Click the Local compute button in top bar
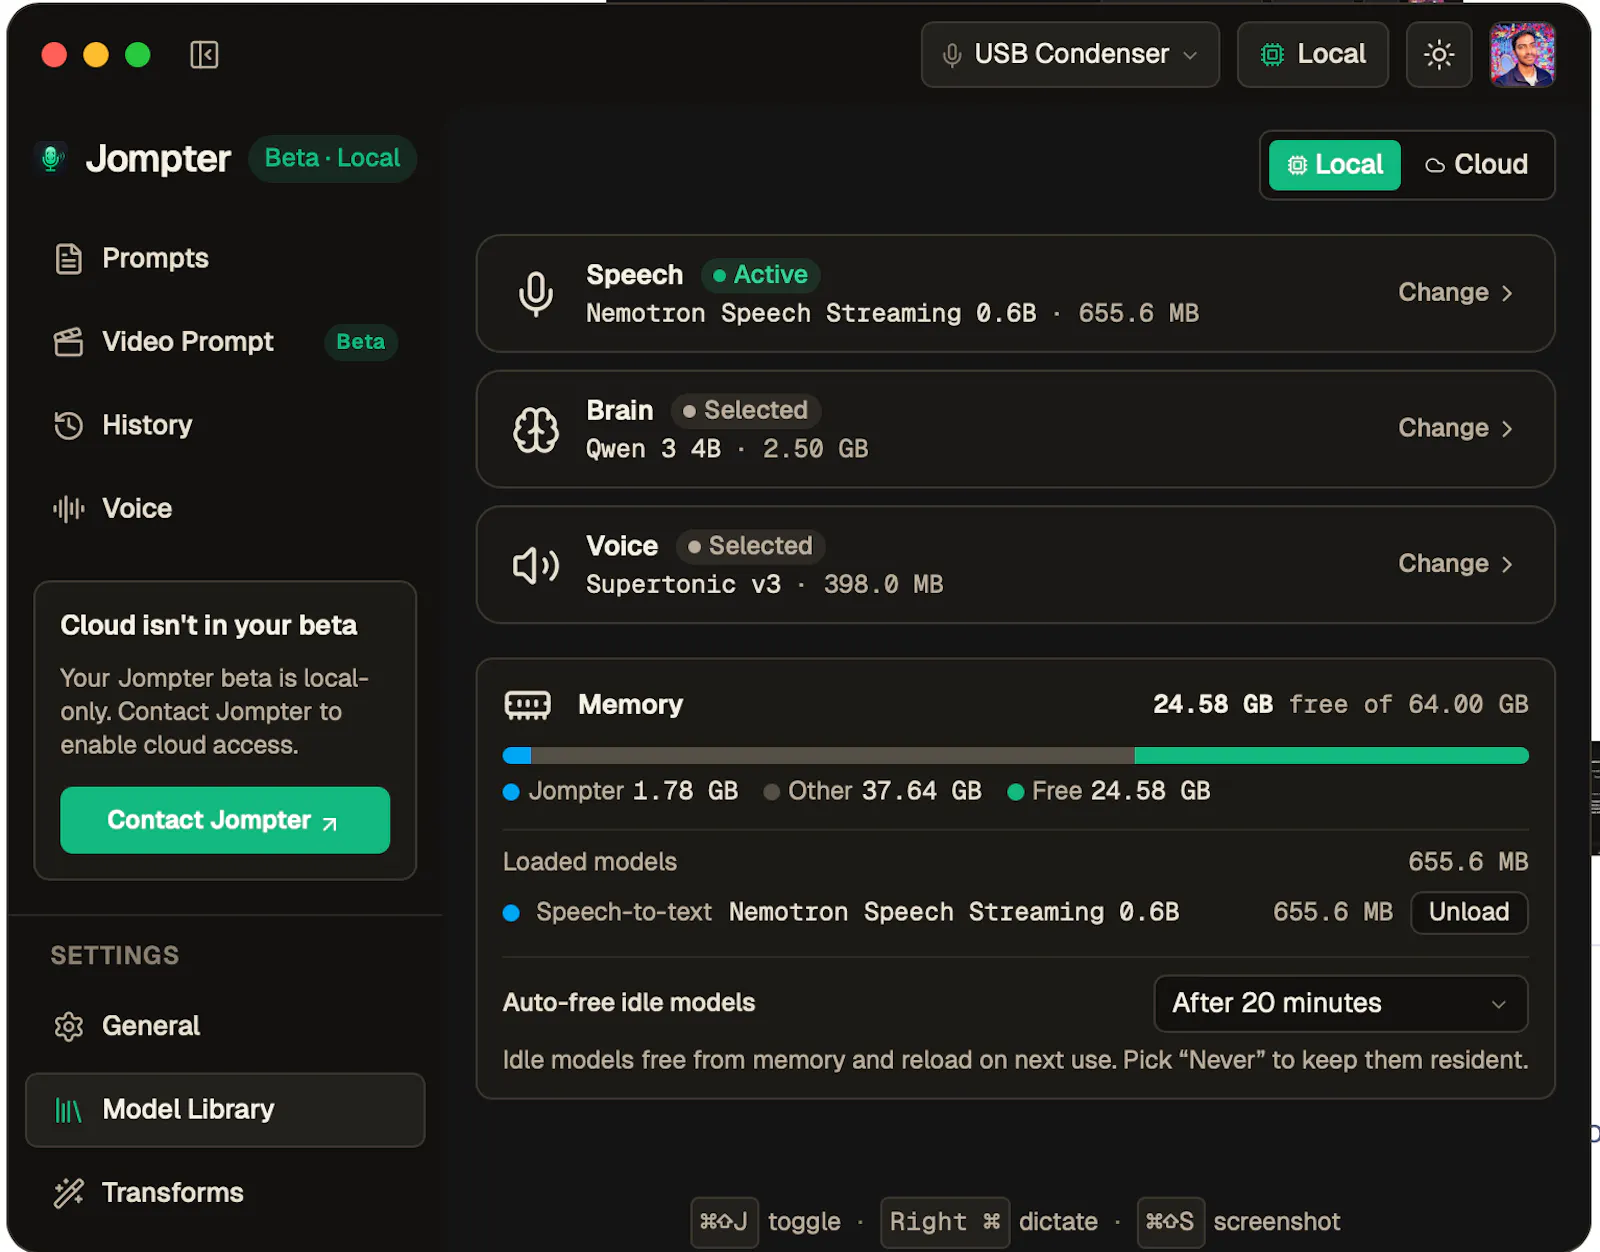This screenshot has height=1252, width=1600. pyautogui.click(x=1313, y=55)
